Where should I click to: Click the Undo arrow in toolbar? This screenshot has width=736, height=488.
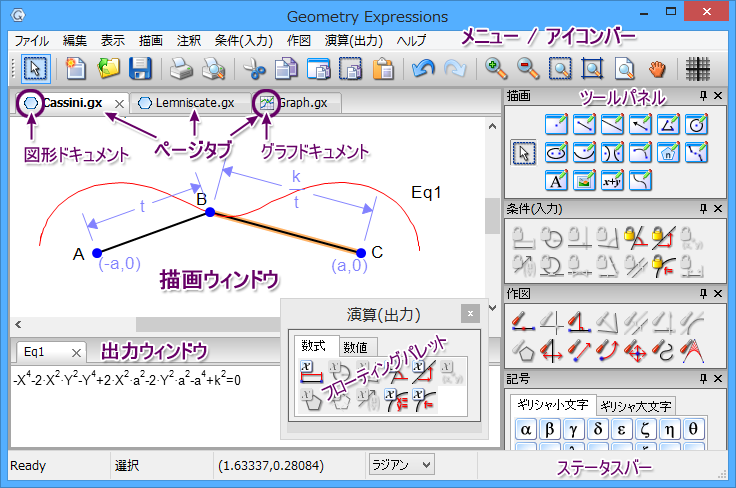pyautogui.click(x=424, y=69)
